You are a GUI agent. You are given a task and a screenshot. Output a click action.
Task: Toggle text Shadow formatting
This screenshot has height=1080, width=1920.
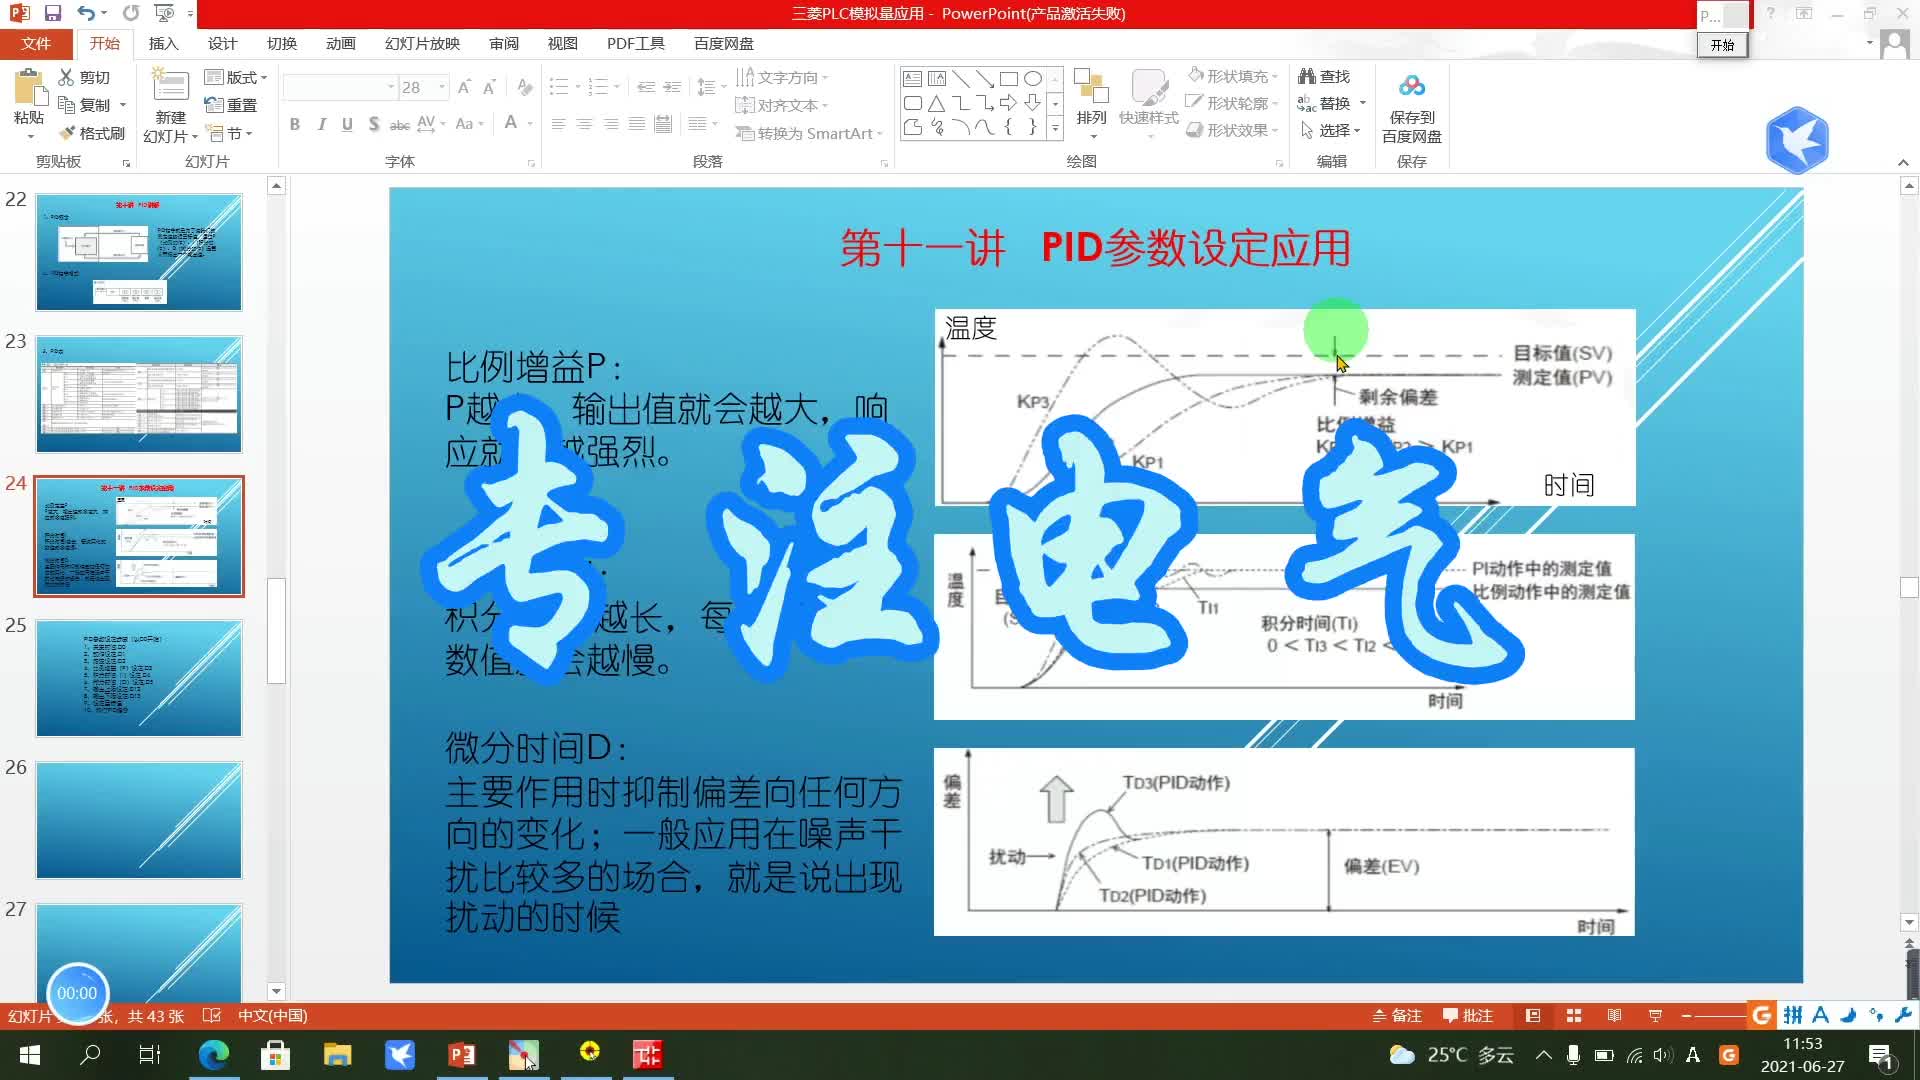click(x=373, y=124)
